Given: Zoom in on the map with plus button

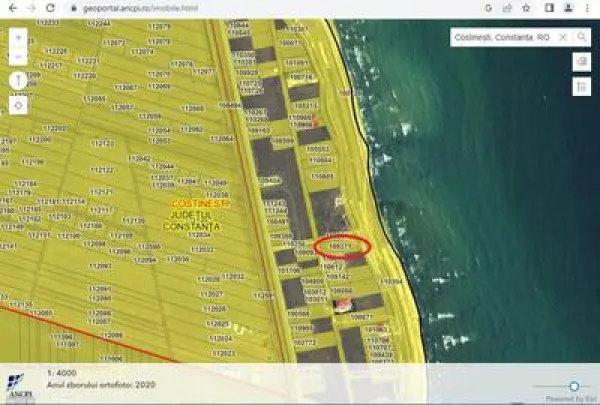Looking at the screenshot, I should click(x=18, y=38).
